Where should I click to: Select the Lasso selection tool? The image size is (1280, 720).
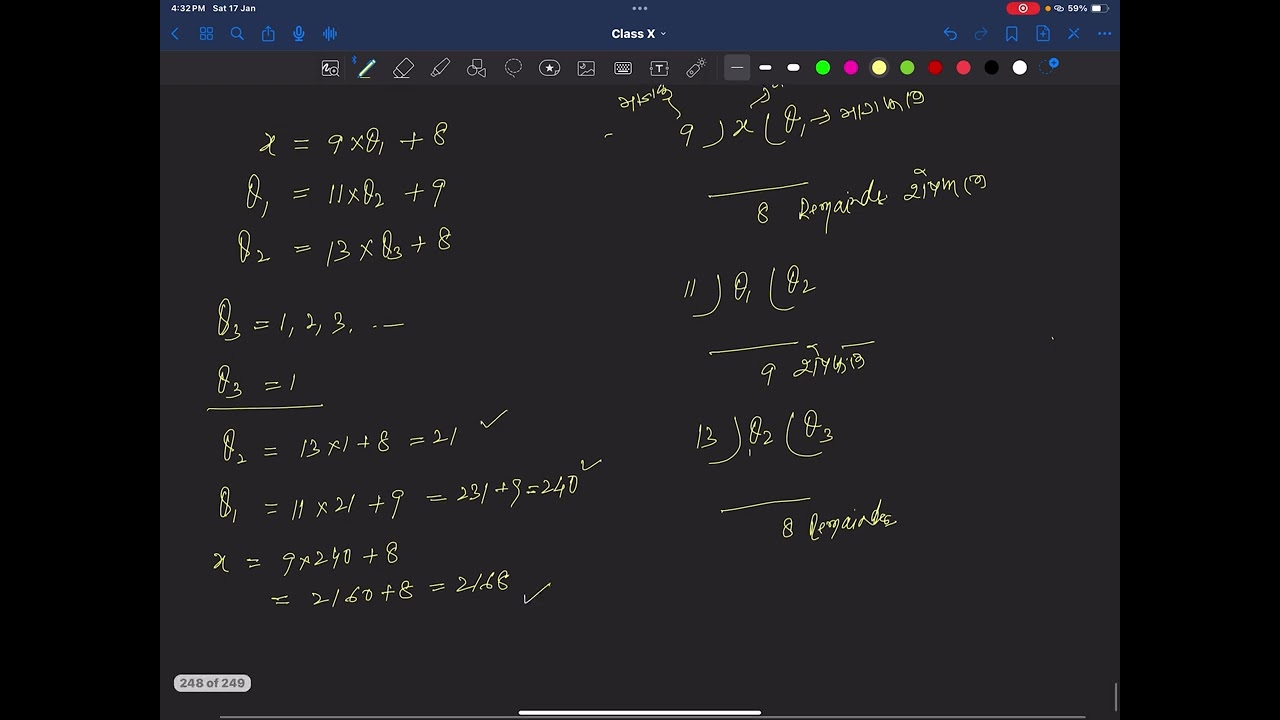513,68
